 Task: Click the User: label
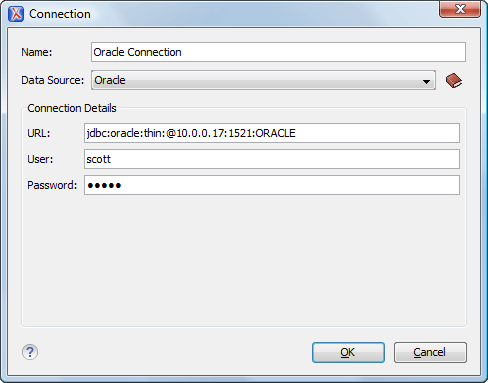pyautogui.click(x=40, y=159)
